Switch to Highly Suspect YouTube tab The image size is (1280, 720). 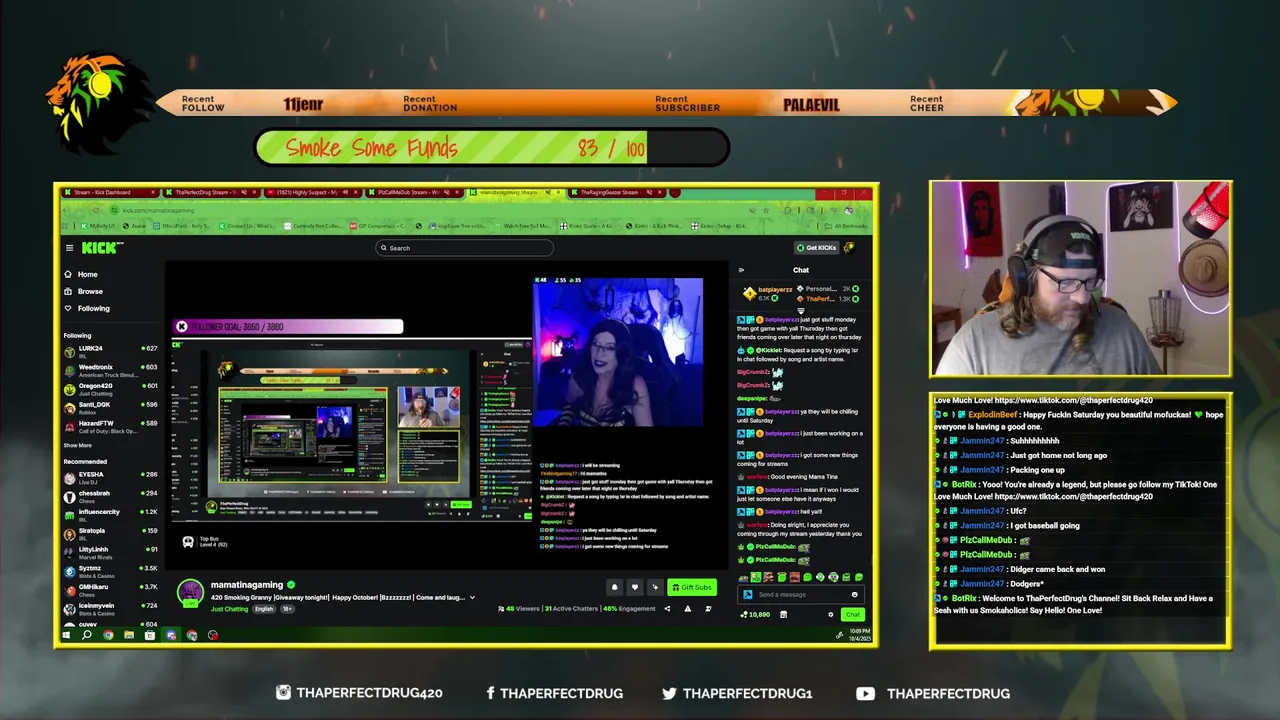pyautogui.click(x=312, y=192)
